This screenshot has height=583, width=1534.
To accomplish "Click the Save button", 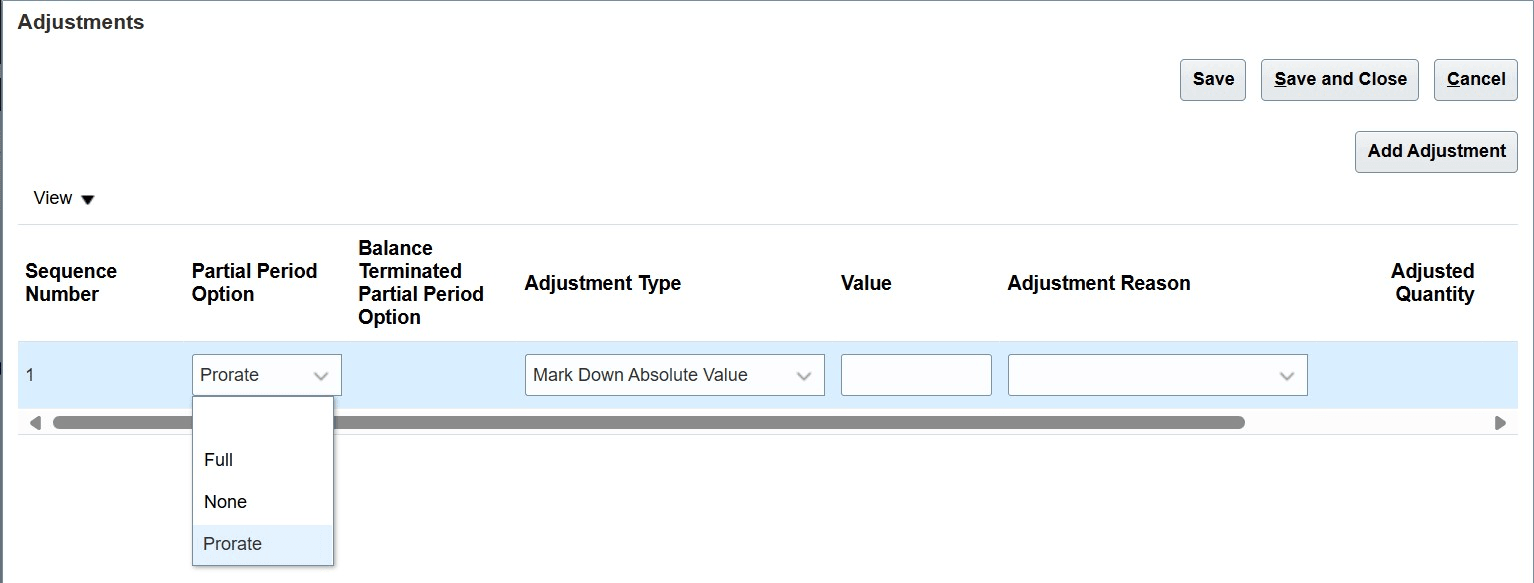I will click(x=1212, y=79).
